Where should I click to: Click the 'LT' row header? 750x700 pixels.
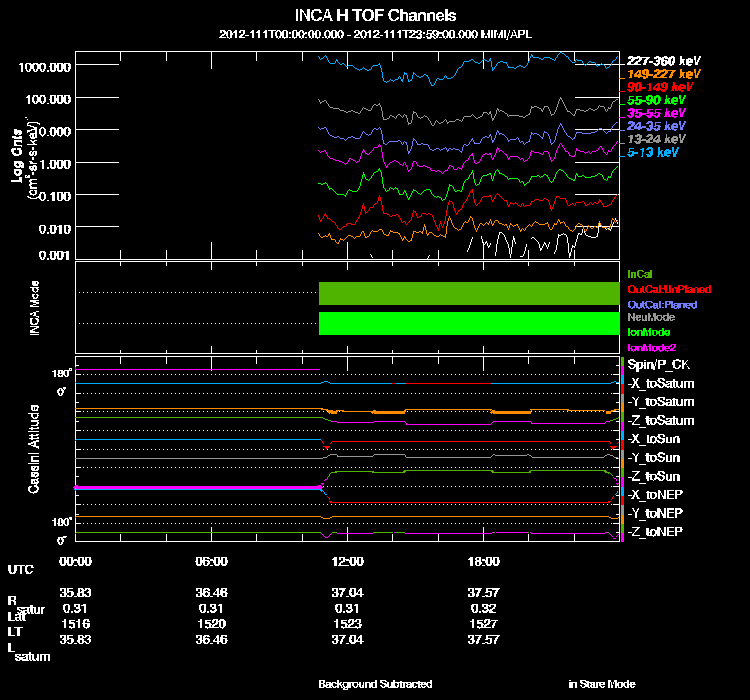[15, 632]
